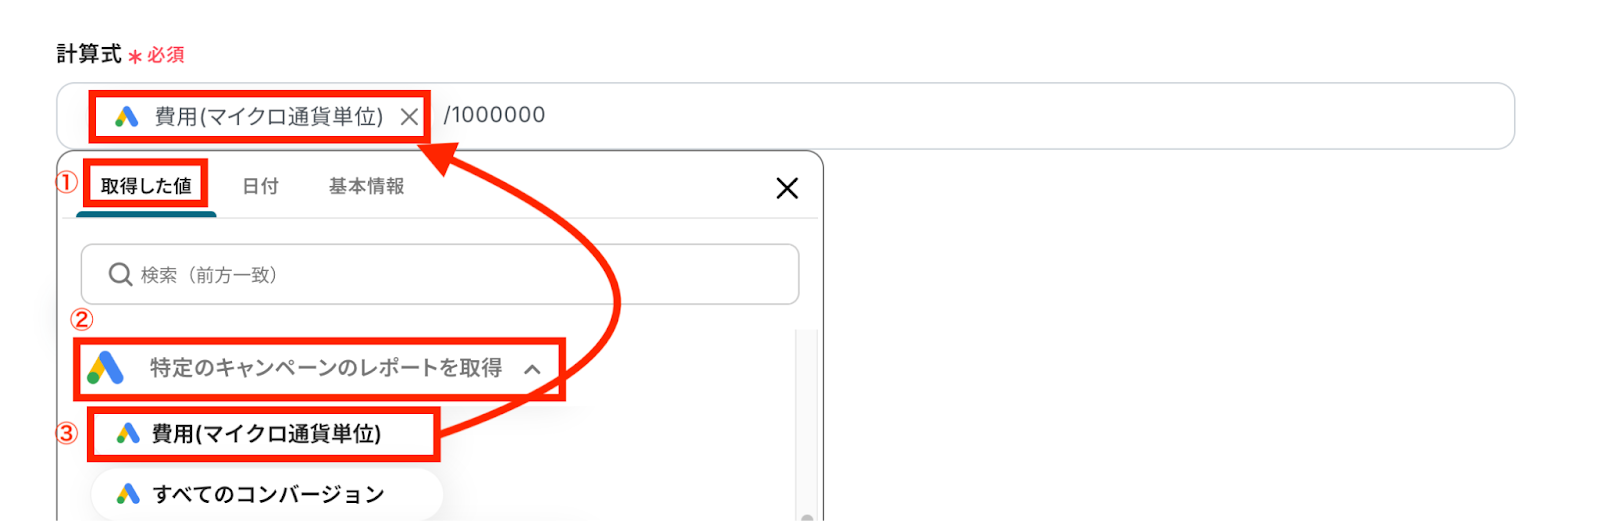Click into the 検索(前方一致) search box
Viewport: 1600px width, 521px height.
point(440,274)
